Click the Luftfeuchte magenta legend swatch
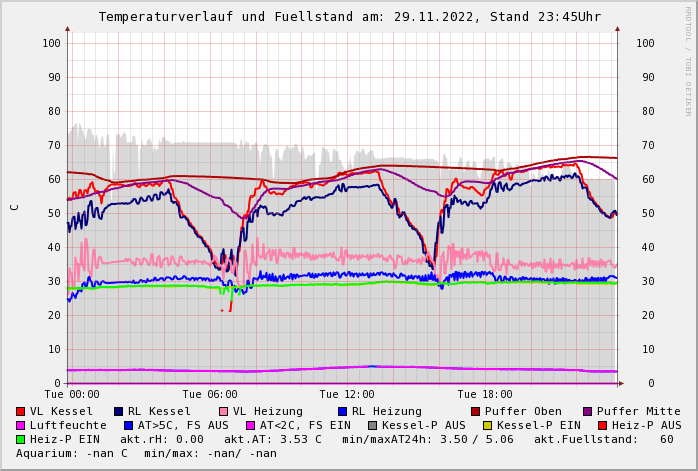The image size is (698, 471). [20, 426]
